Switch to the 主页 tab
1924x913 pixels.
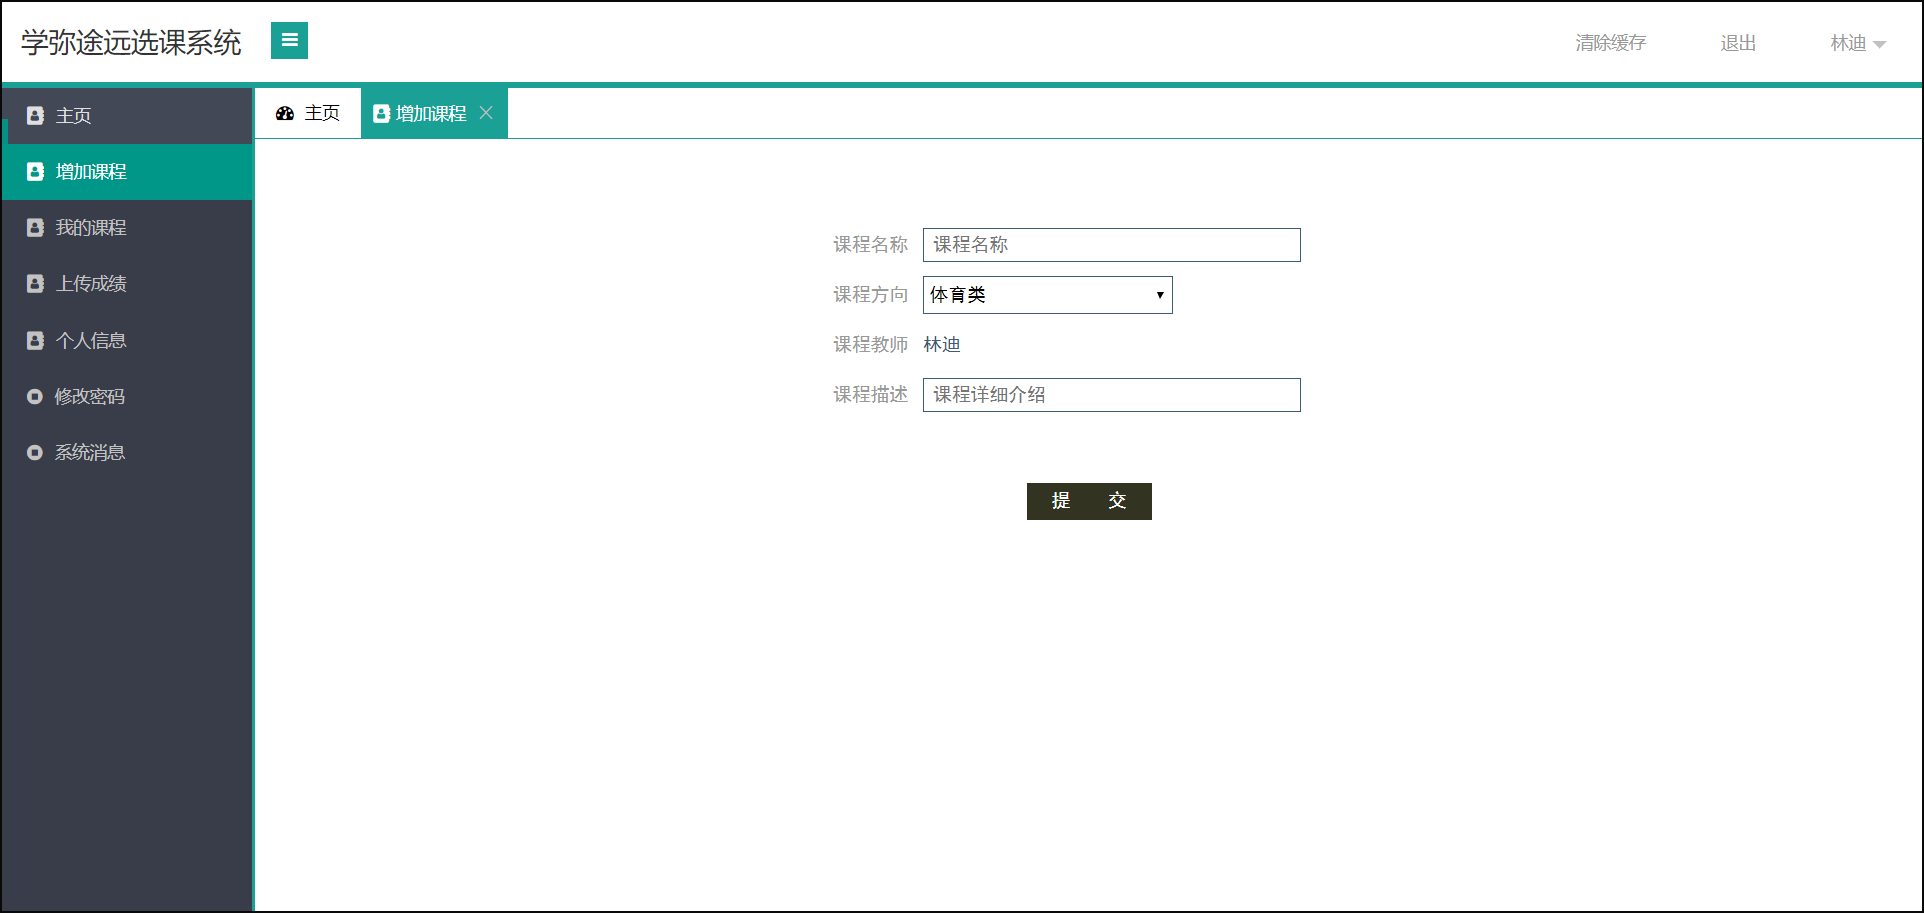[319, 113]
